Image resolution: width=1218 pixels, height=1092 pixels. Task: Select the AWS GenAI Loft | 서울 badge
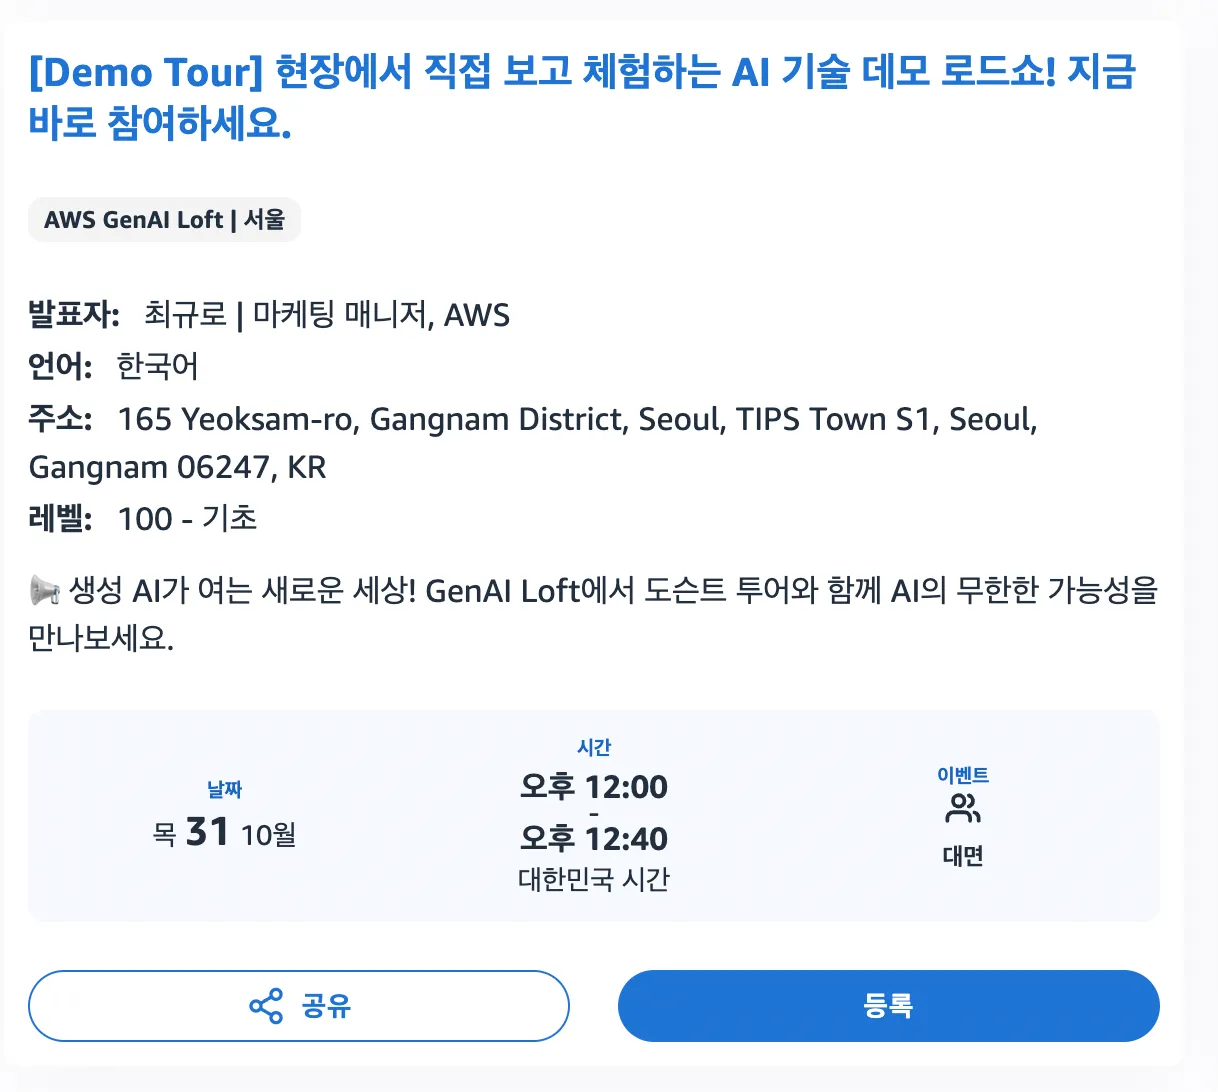point(163,219)
